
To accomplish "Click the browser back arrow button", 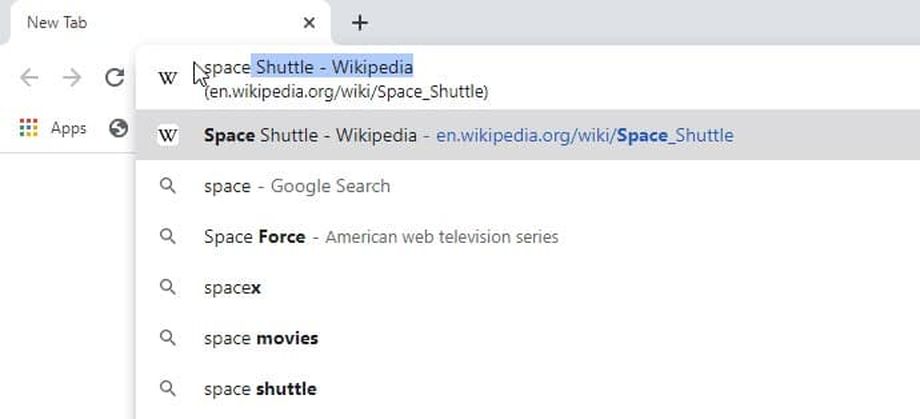I will (30, 78).
